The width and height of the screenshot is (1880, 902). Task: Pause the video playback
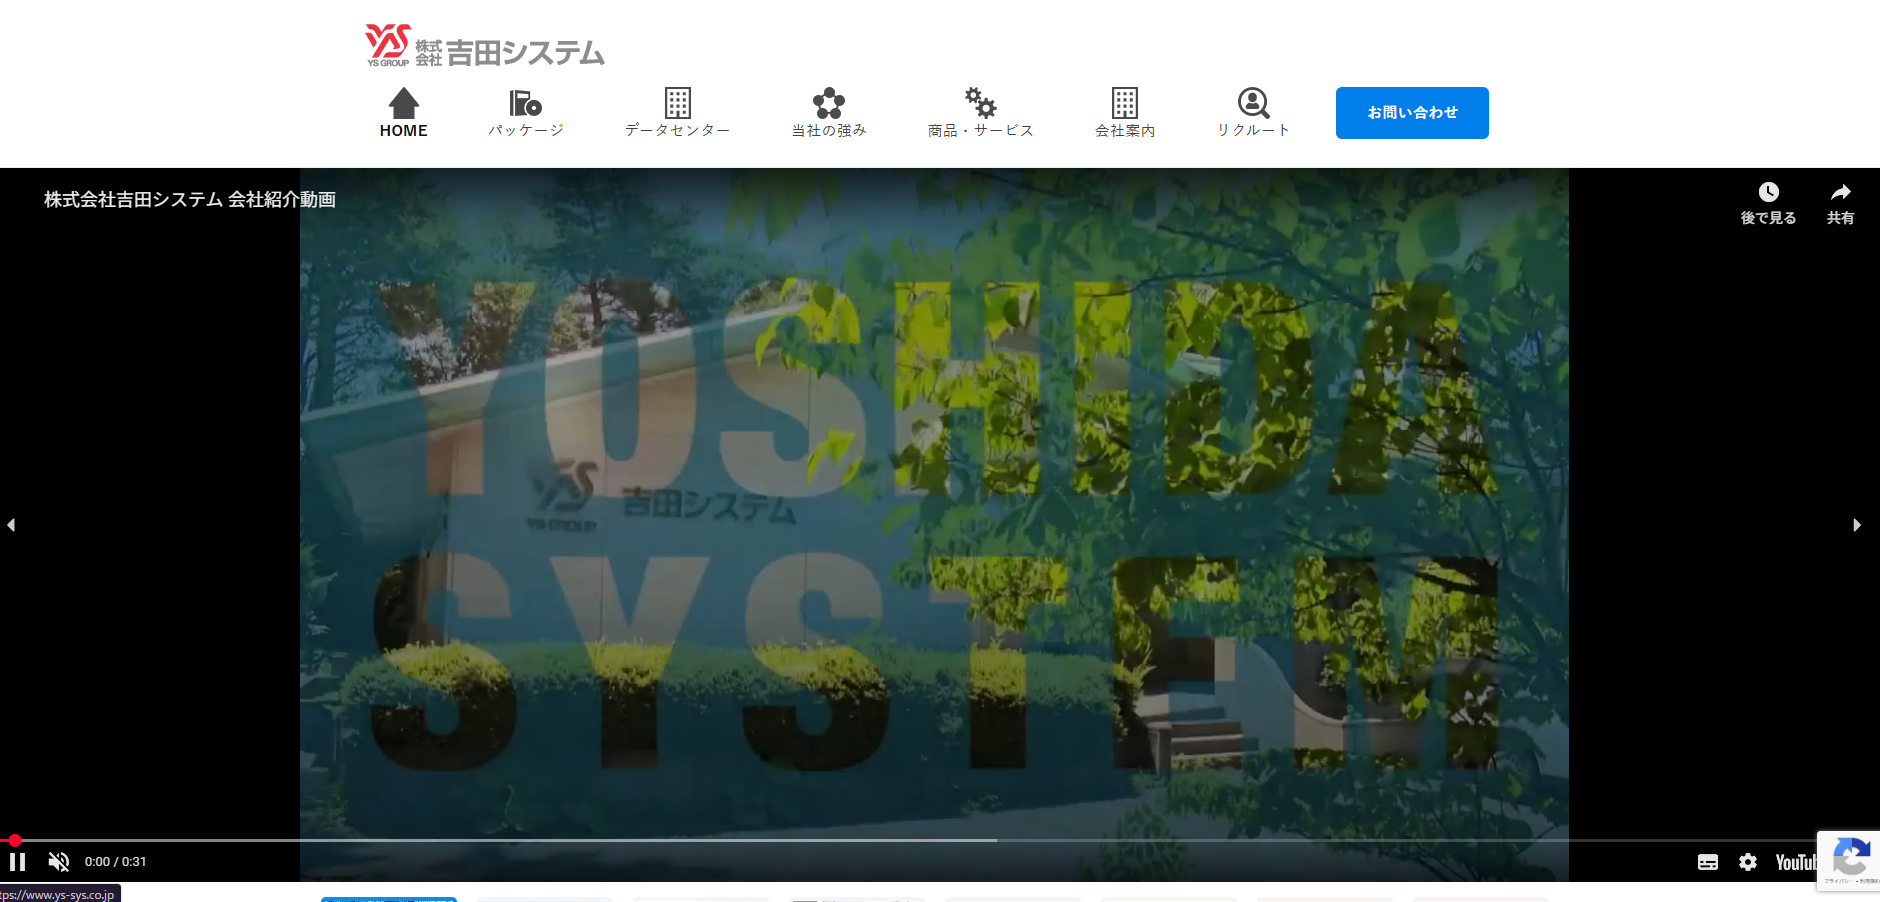coord(18,862)
